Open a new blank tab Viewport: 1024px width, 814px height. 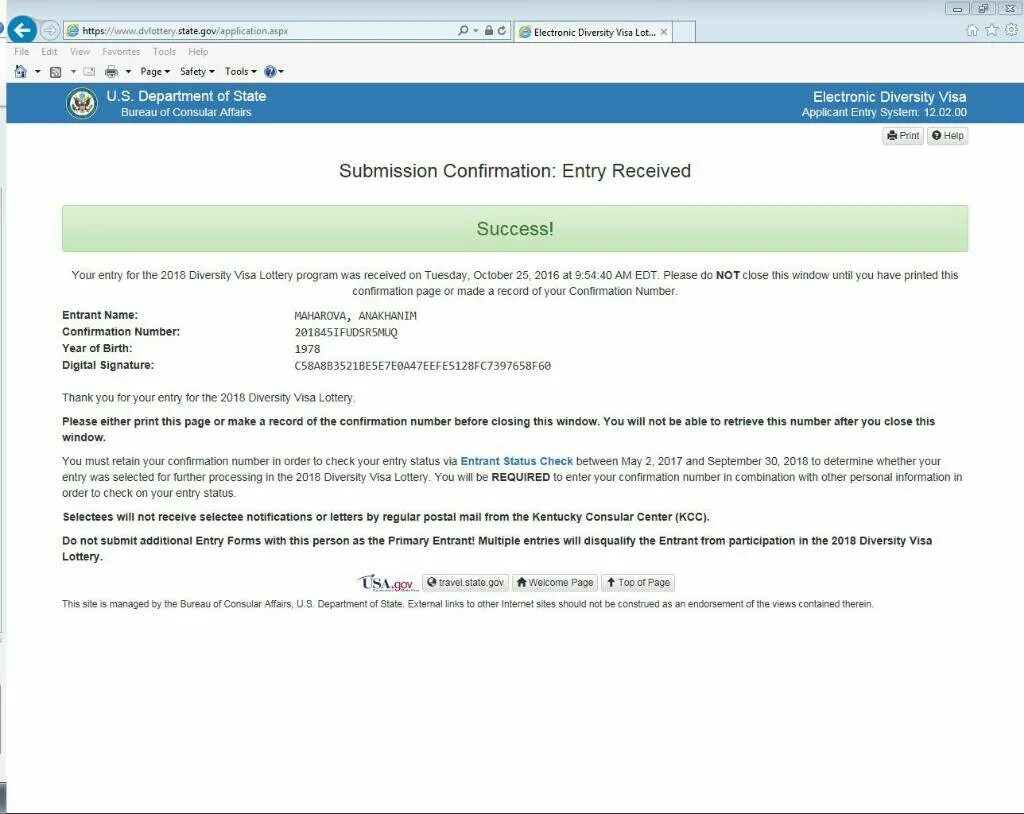(x=683, y=31)
